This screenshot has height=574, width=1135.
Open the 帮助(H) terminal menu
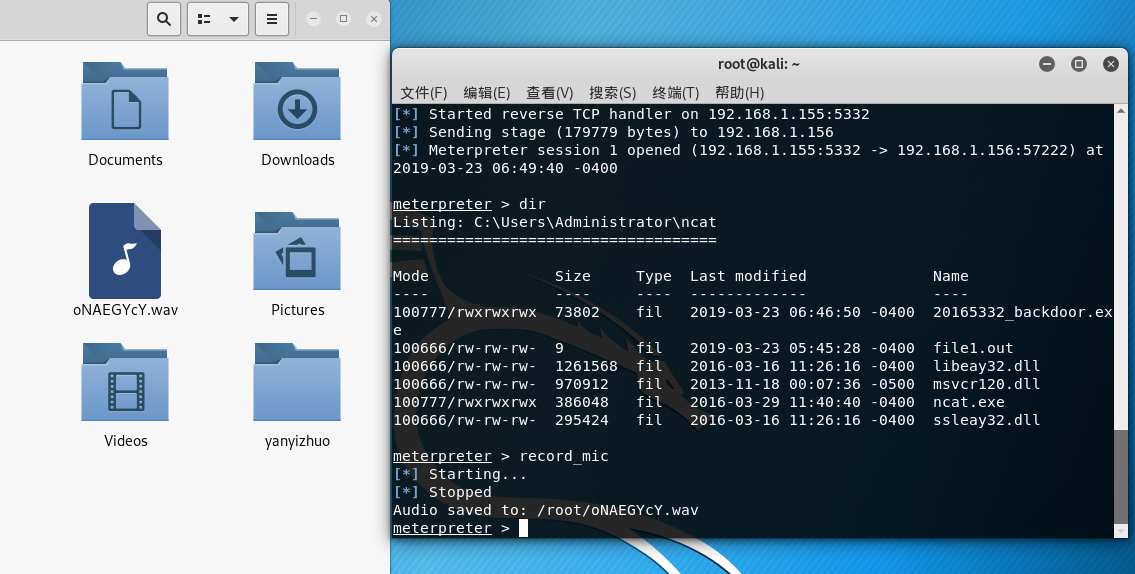click(x=739, y=93)
